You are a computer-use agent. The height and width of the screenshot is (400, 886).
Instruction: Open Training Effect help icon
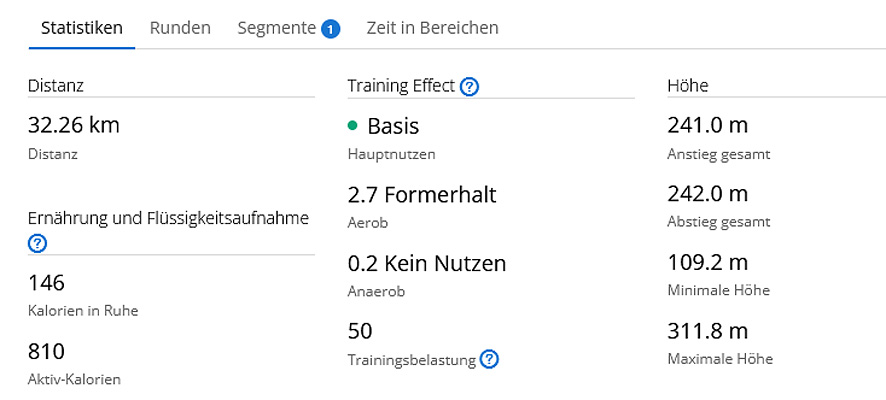[x=470, y=87]
